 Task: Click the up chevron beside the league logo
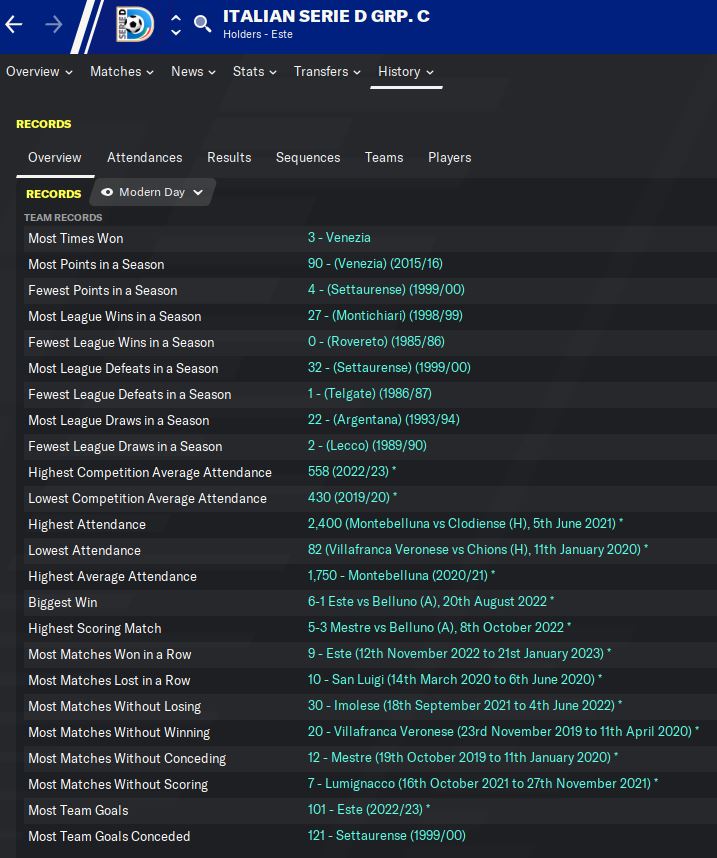coord(176,17)
